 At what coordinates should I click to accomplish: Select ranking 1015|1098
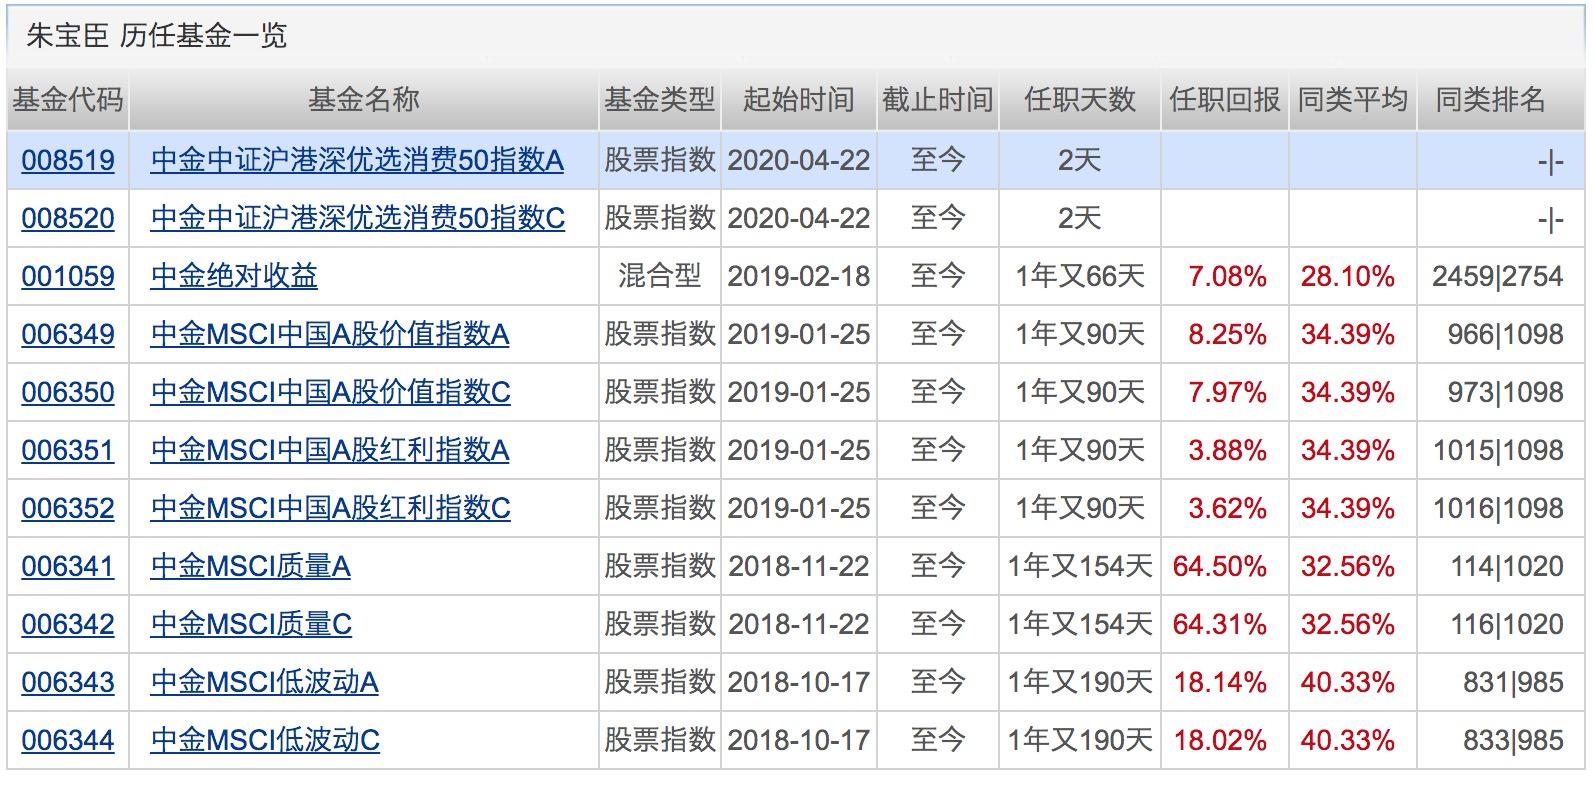pos(1499,450)
